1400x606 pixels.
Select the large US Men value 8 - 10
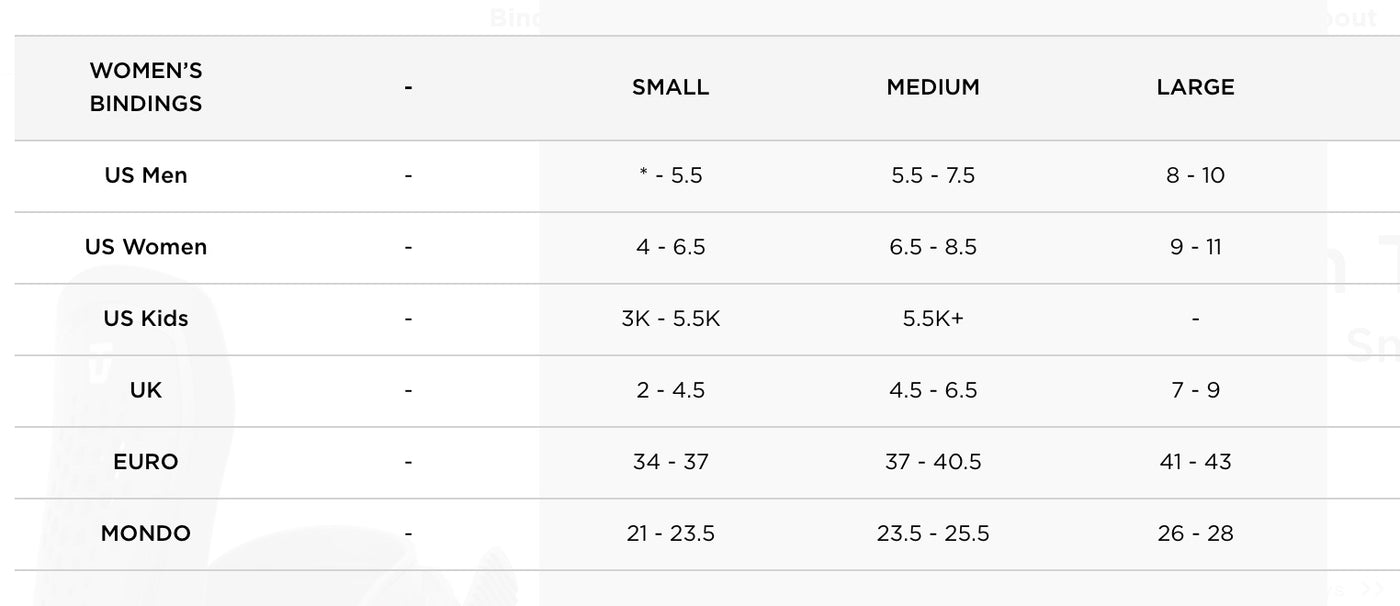point(1195,176)
